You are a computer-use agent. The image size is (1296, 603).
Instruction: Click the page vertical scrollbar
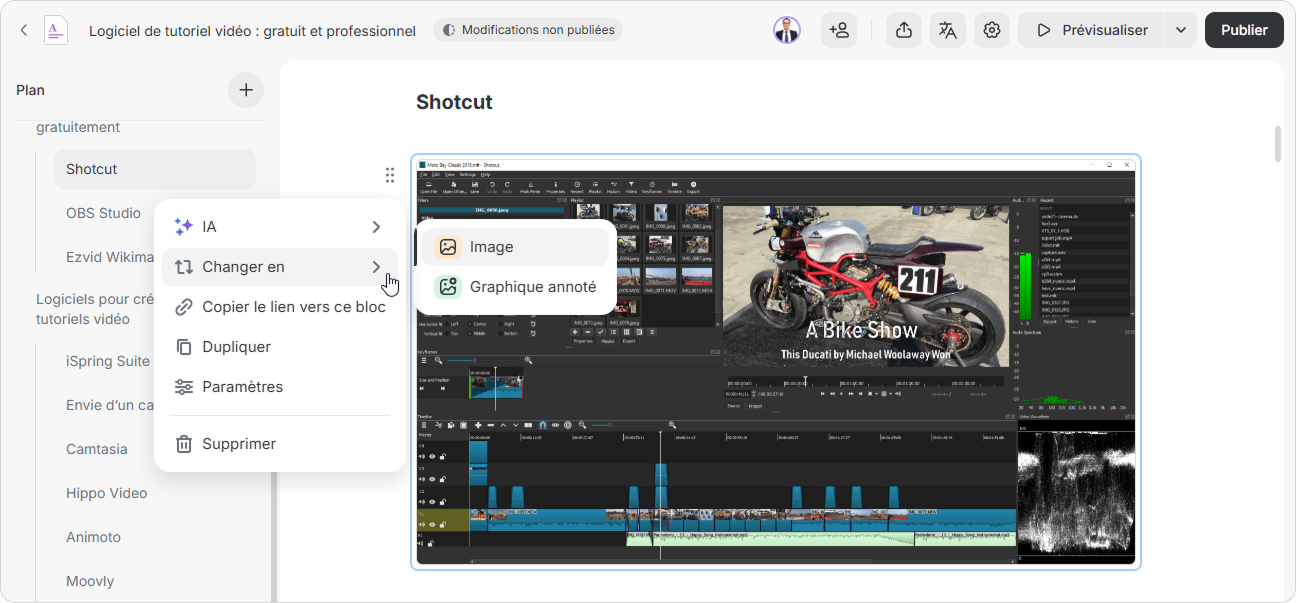point(1277,144)
